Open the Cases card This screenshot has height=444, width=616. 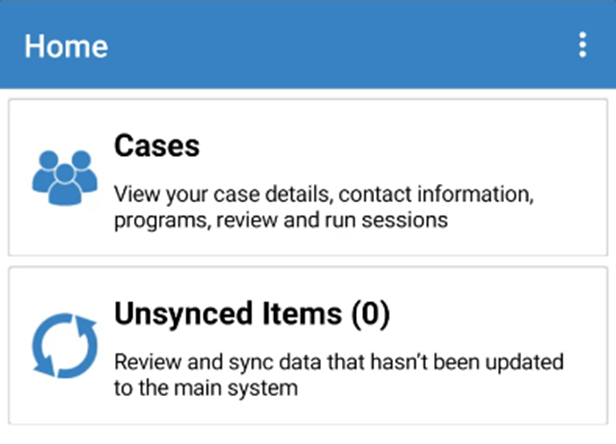308,178
